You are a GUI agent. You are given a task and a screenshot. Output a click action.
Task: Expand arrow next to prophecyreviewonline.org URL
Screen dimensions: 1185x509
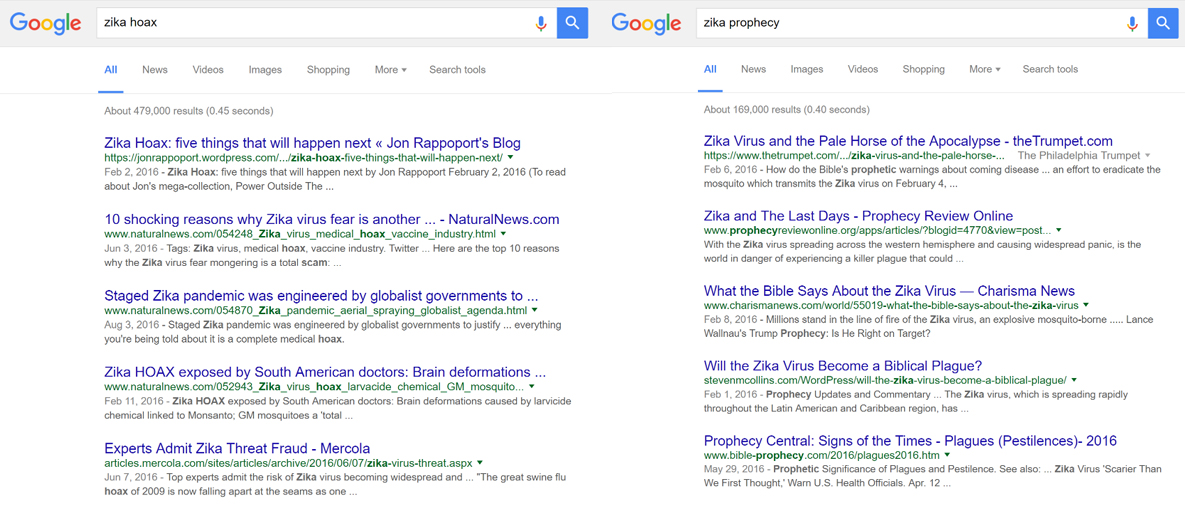pyautogui.click(x=1059, y=230)
